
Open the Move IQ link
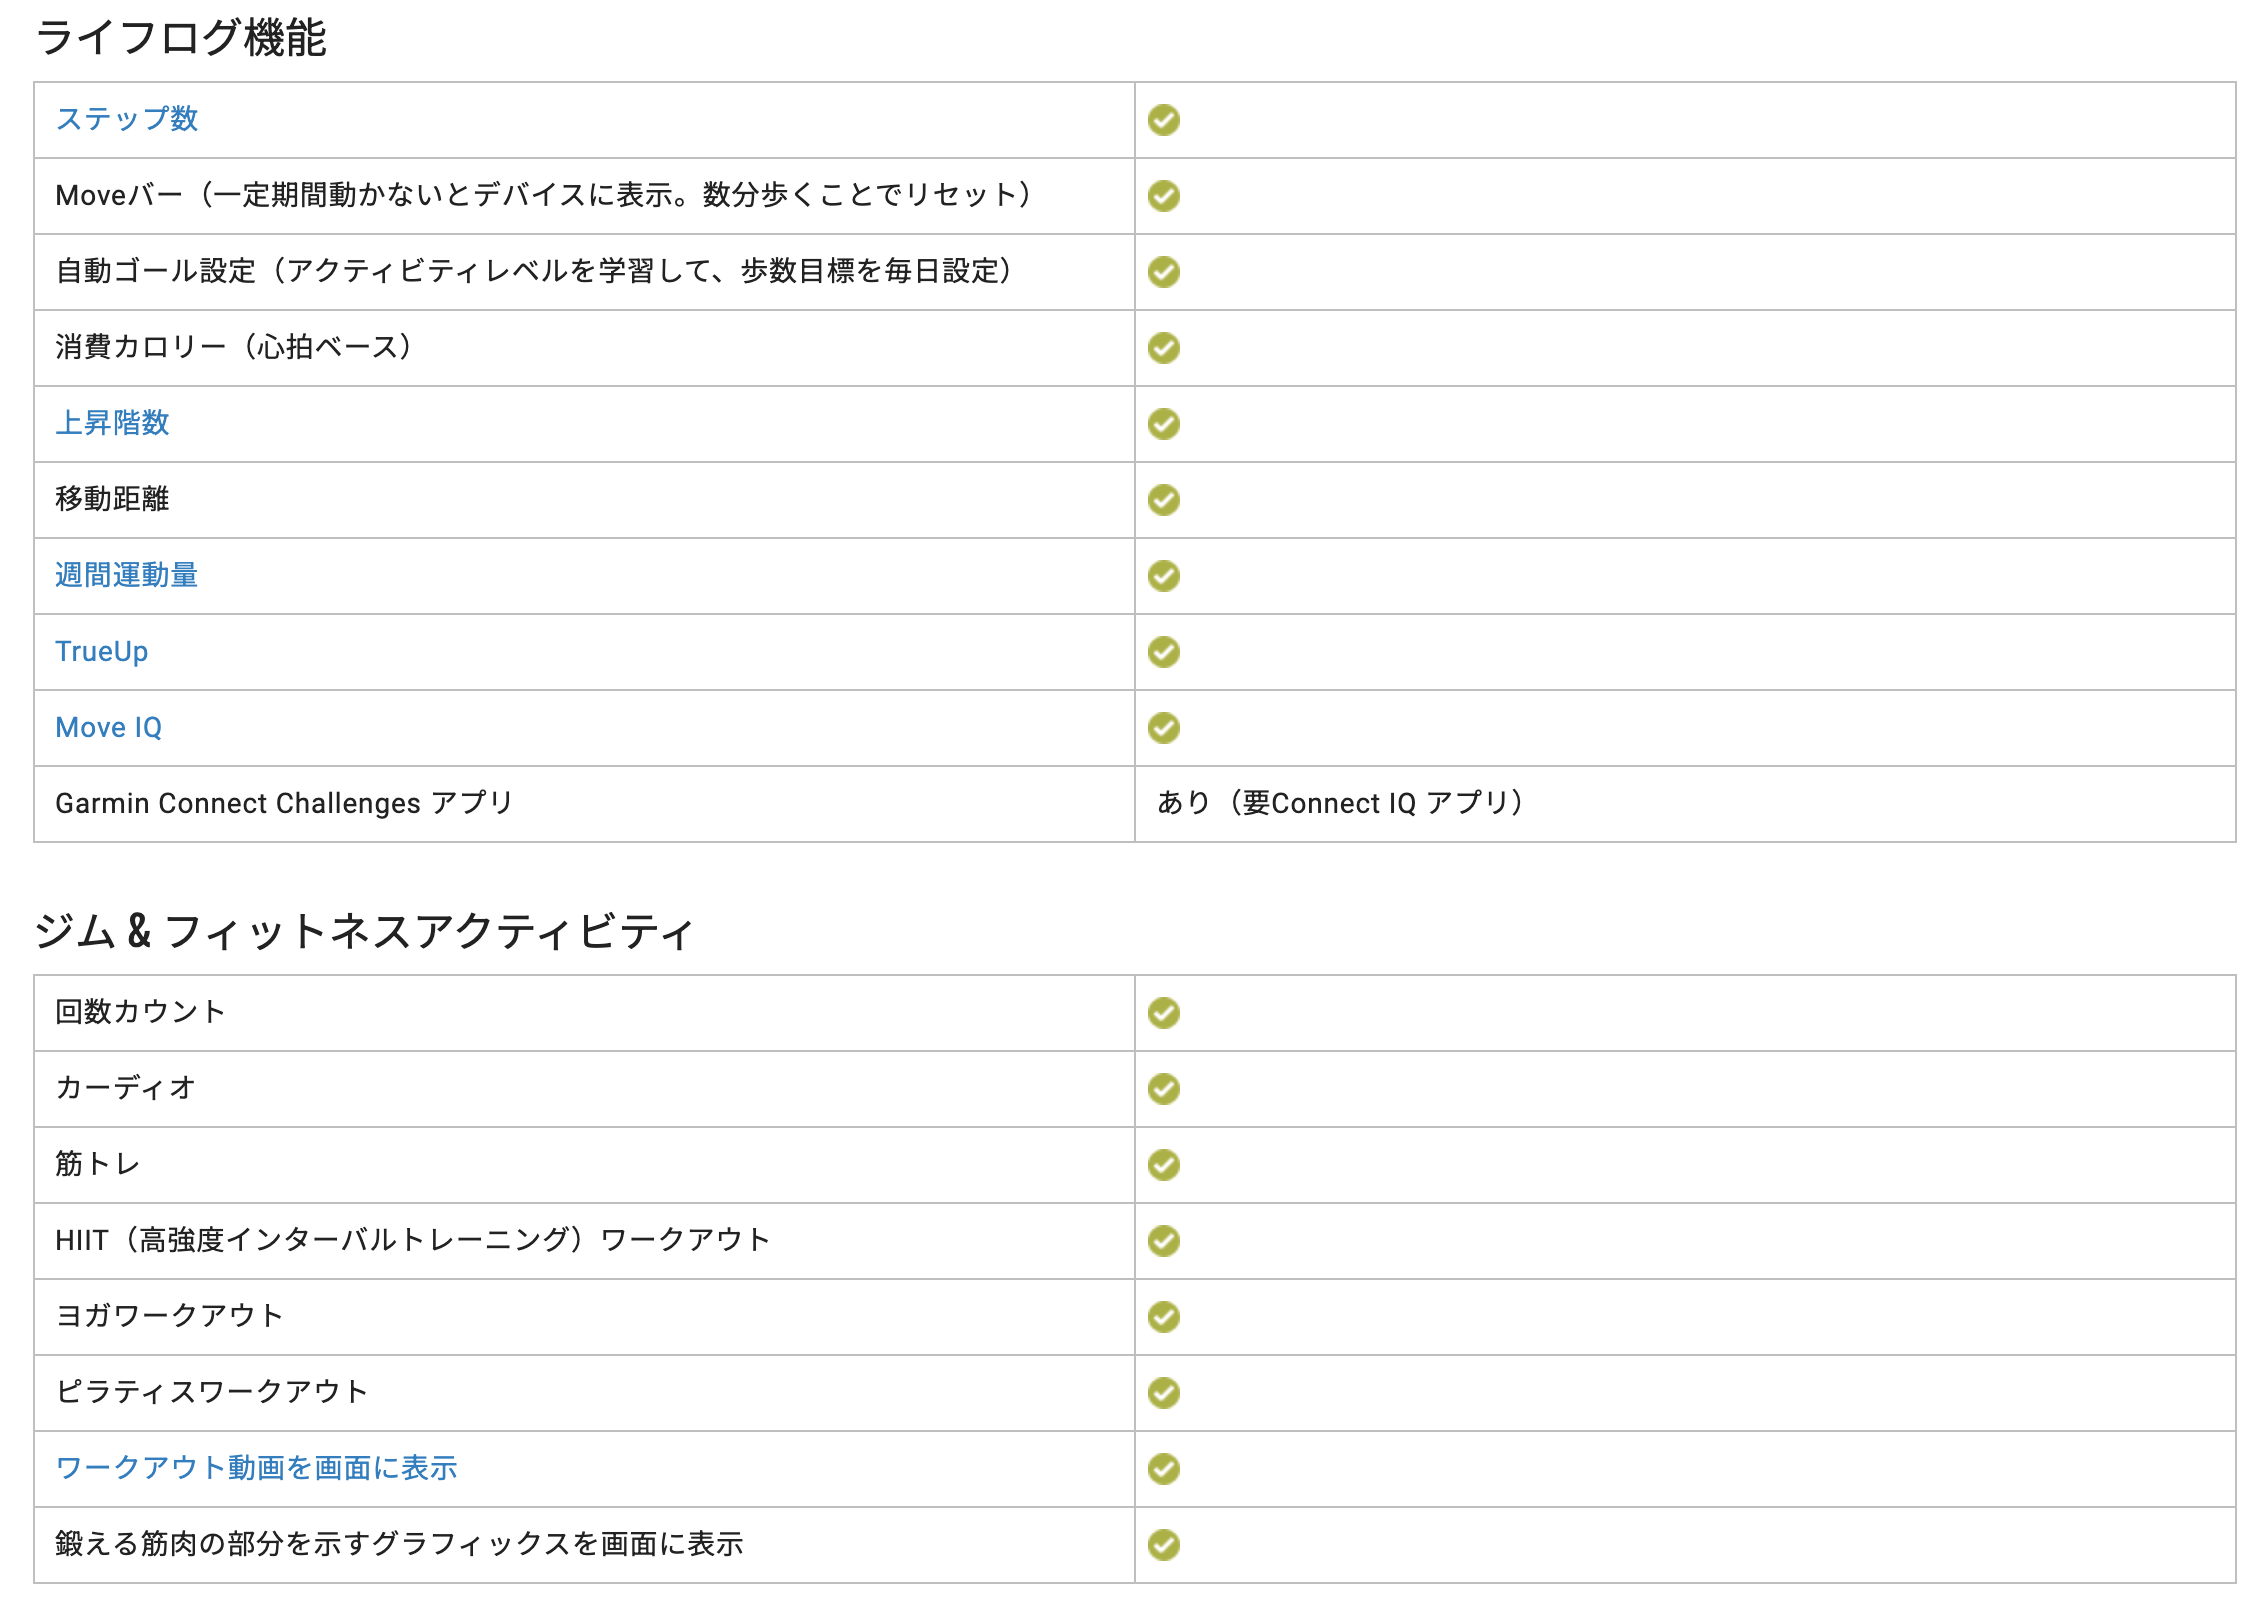108,727
